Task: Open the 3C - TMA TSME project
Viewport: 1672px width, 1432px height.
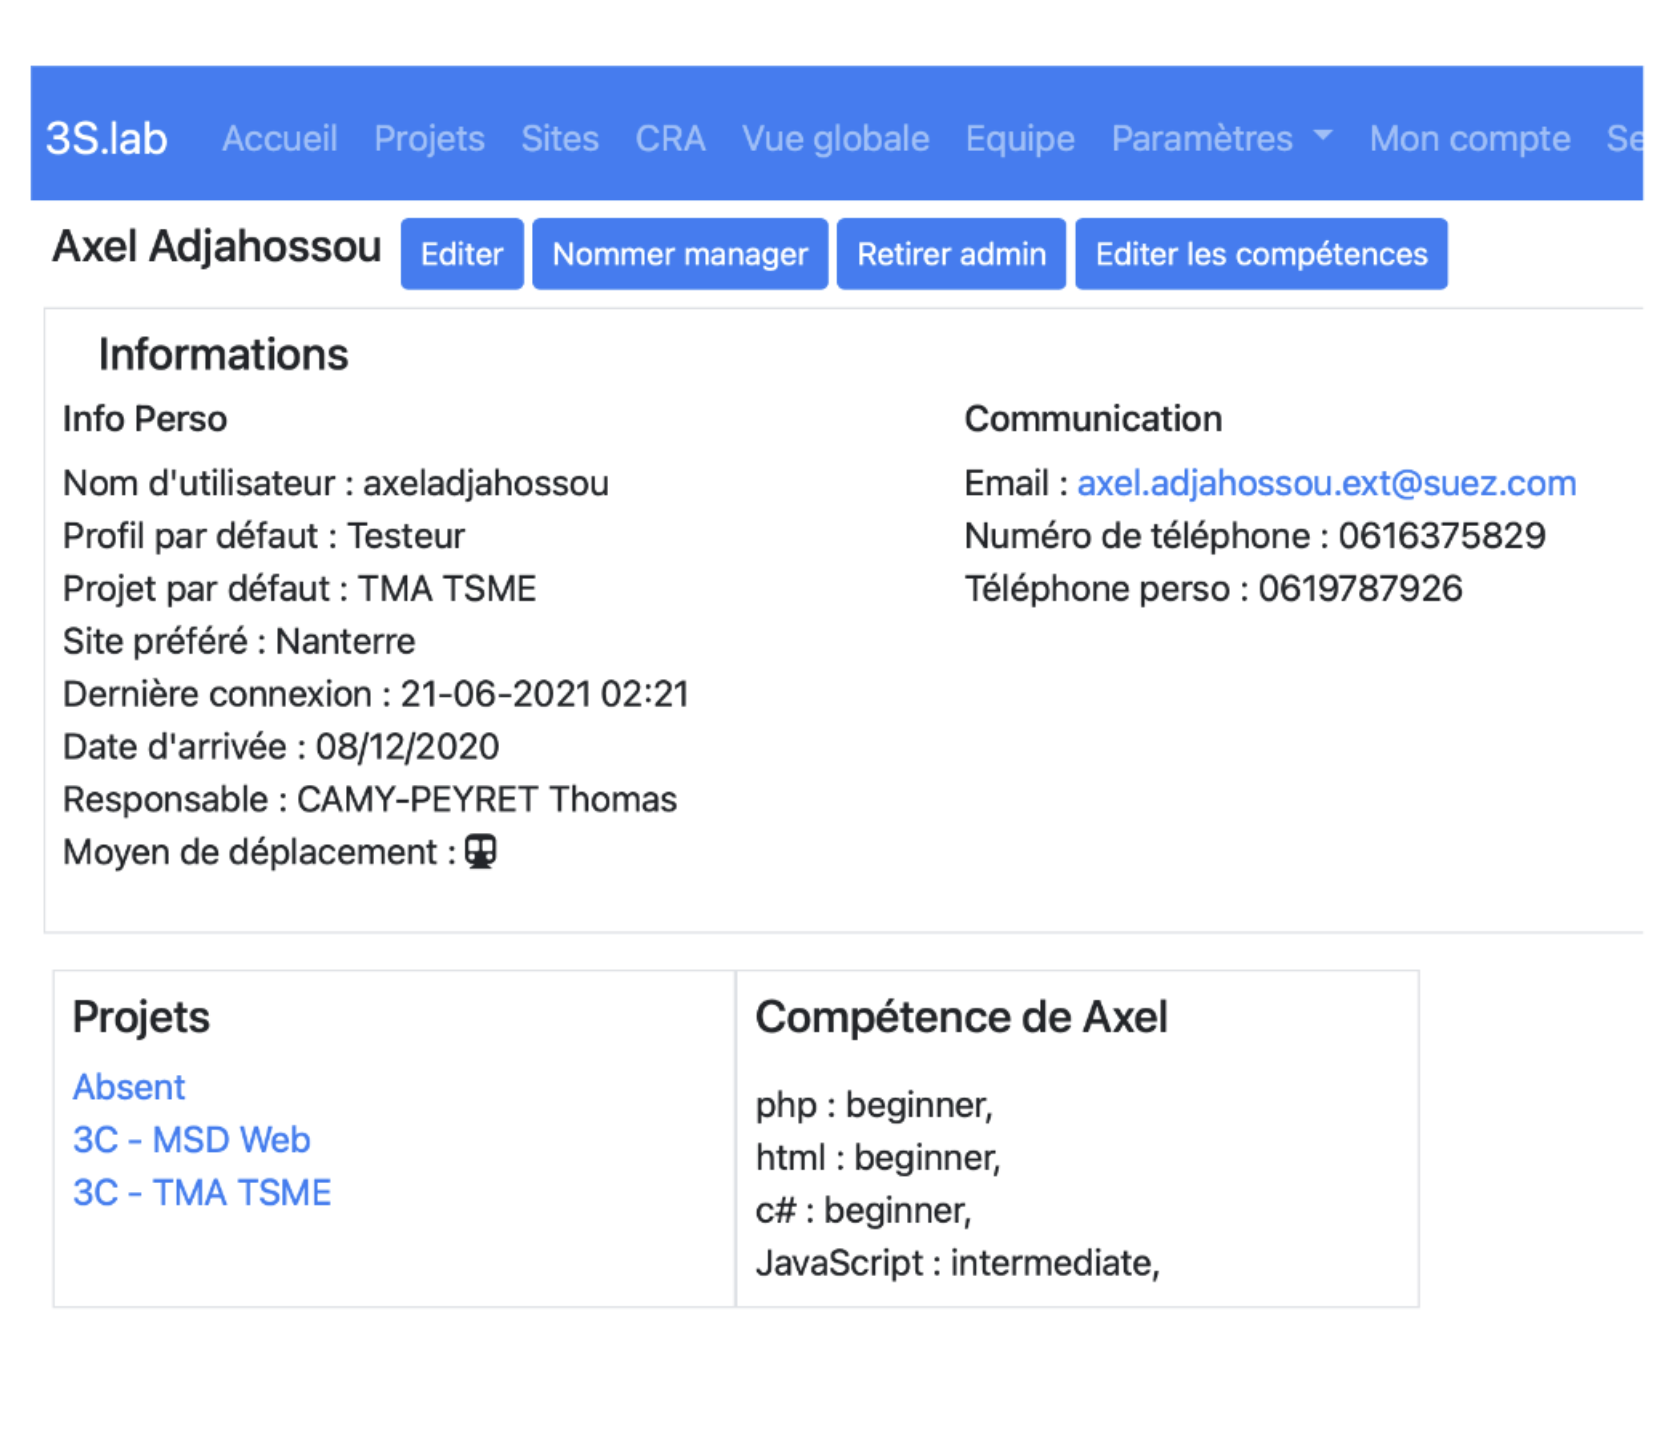Action: pos(202,1193)
